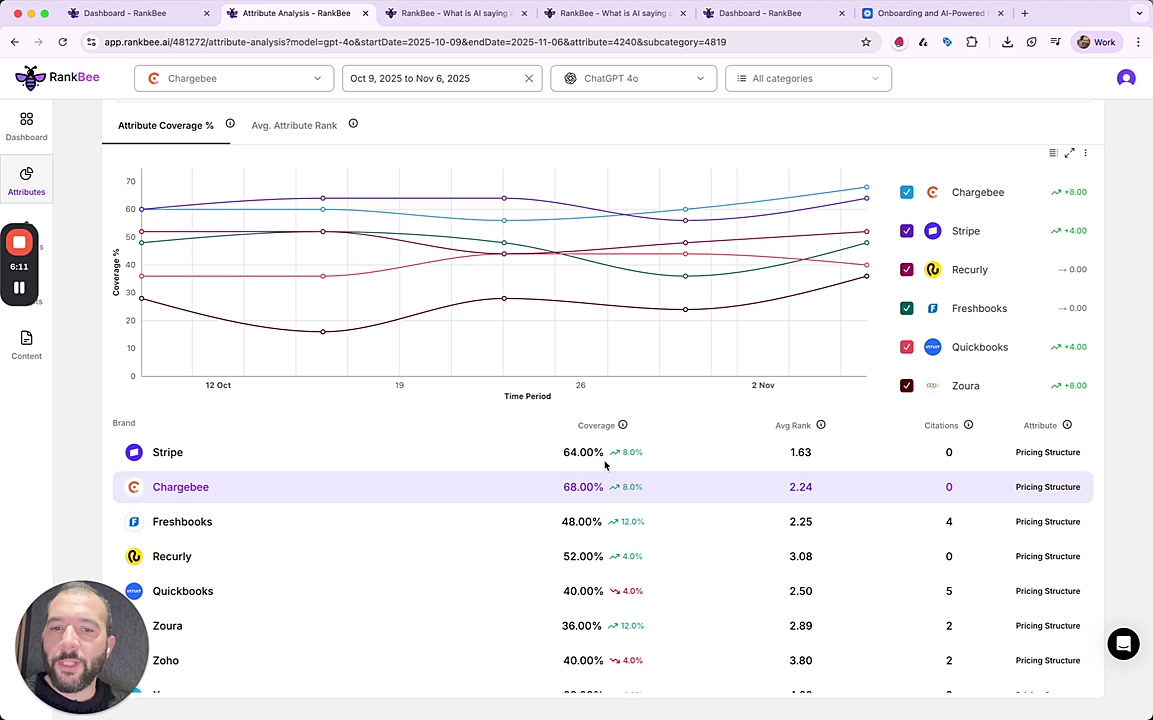The height and width of the screenshot is (720, 1153).
Task: Toggle the Stripe legend checkbox
Action: coord(906,231)
